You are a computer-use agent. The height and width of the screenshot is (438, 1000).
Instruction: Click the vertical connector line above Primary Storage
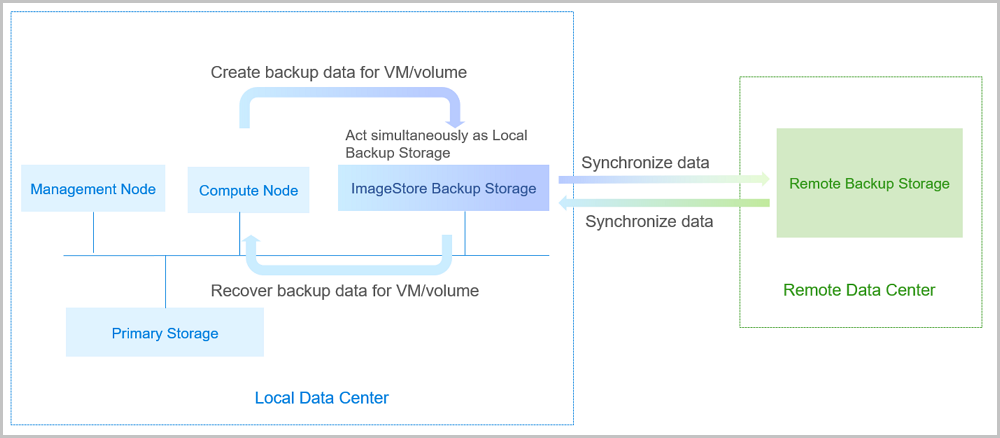(165, 282)
